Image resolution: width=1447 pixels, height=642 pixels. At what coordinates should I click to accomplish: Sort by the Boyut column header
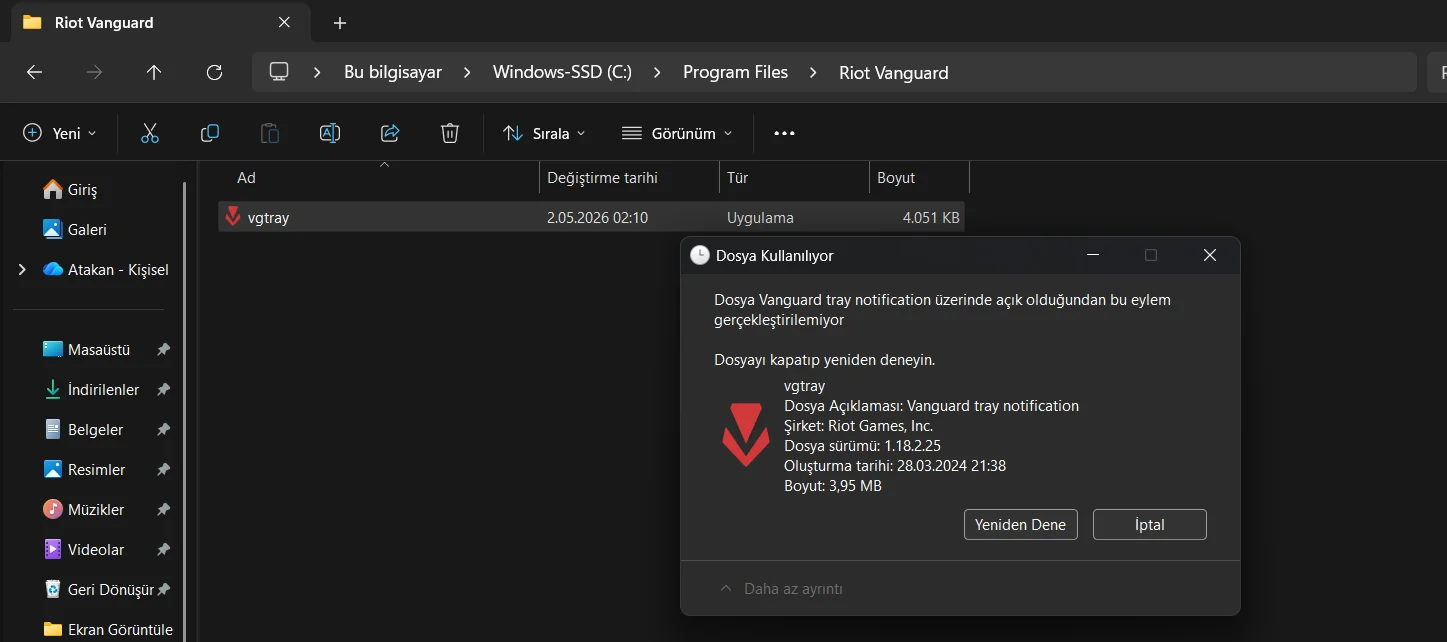coord(919,177)
